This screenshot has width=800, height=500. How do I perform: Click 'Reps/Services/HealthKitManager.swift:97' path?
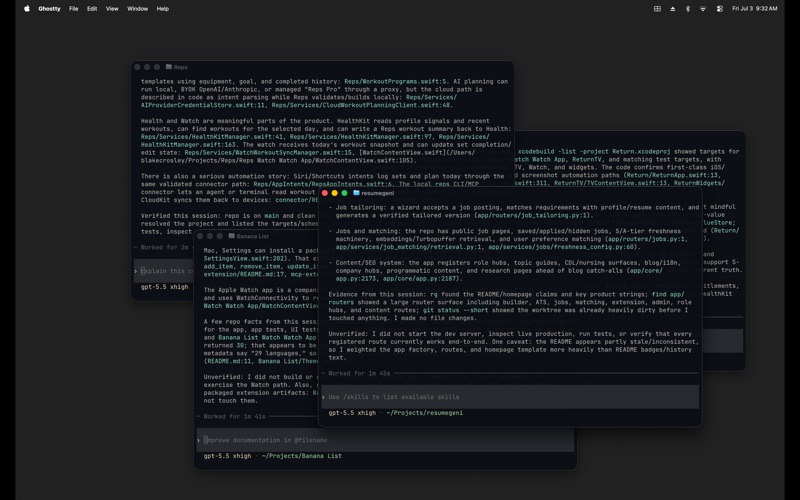coord(361,137)
